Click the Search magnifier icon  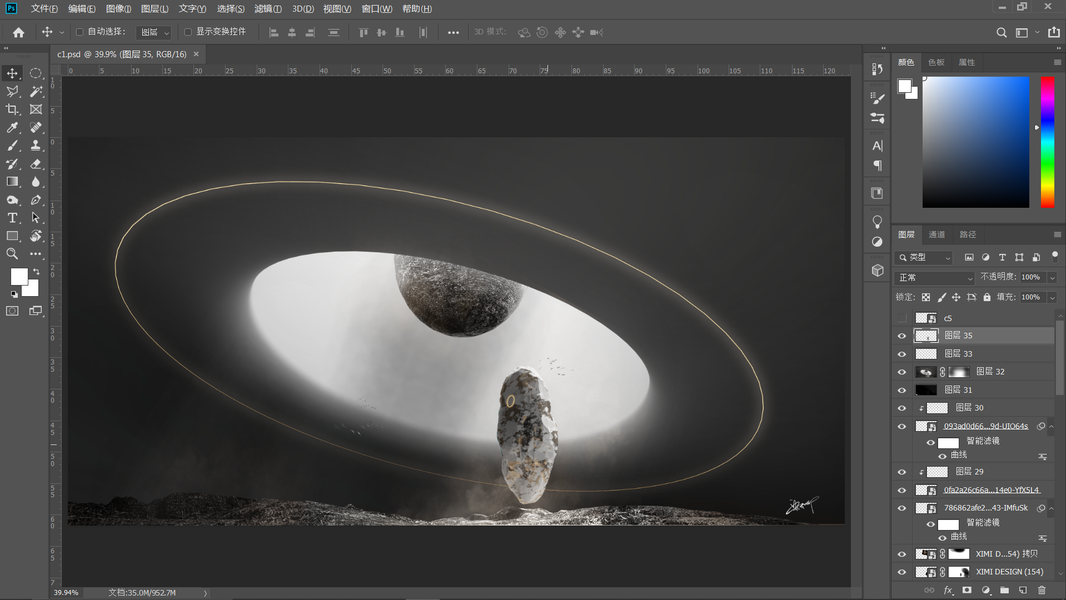(x=1001, y=32)
